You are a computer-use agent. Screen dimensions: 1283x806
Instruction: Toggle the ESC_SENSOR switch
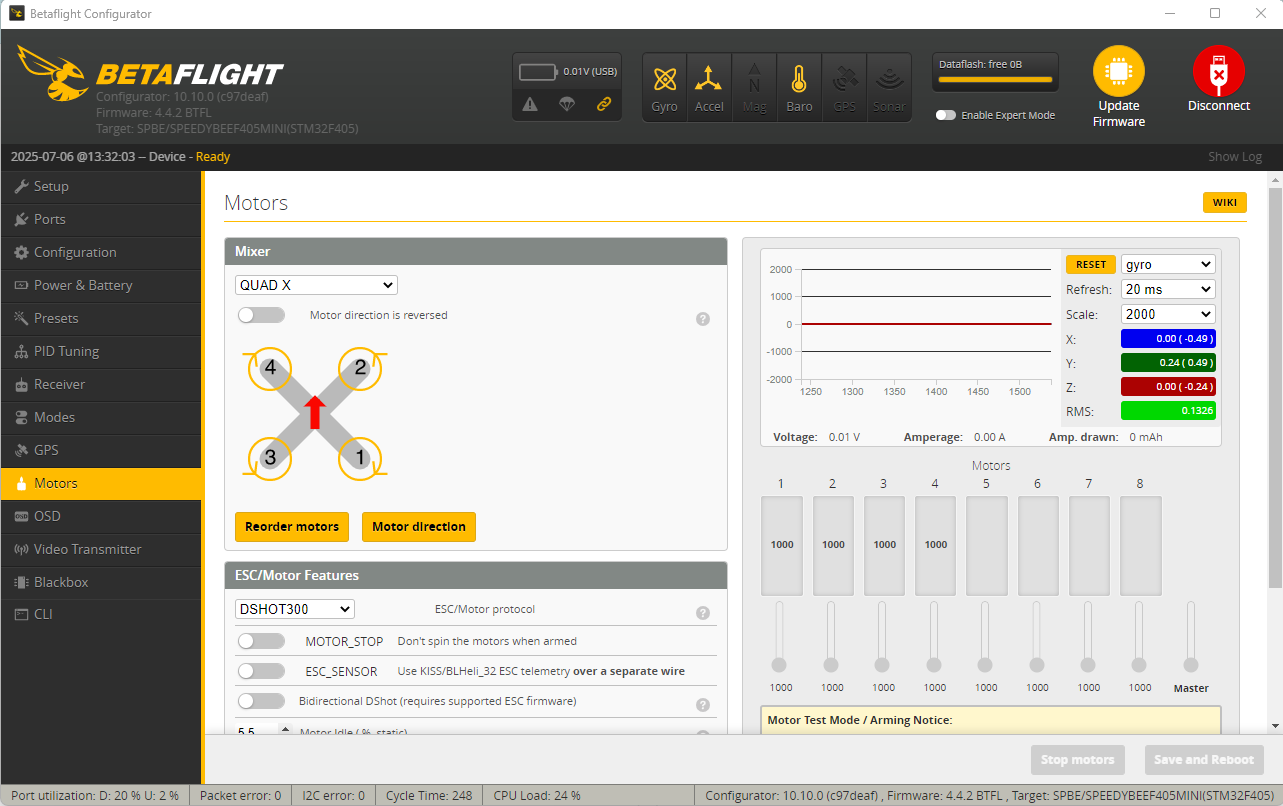[261, 671]
